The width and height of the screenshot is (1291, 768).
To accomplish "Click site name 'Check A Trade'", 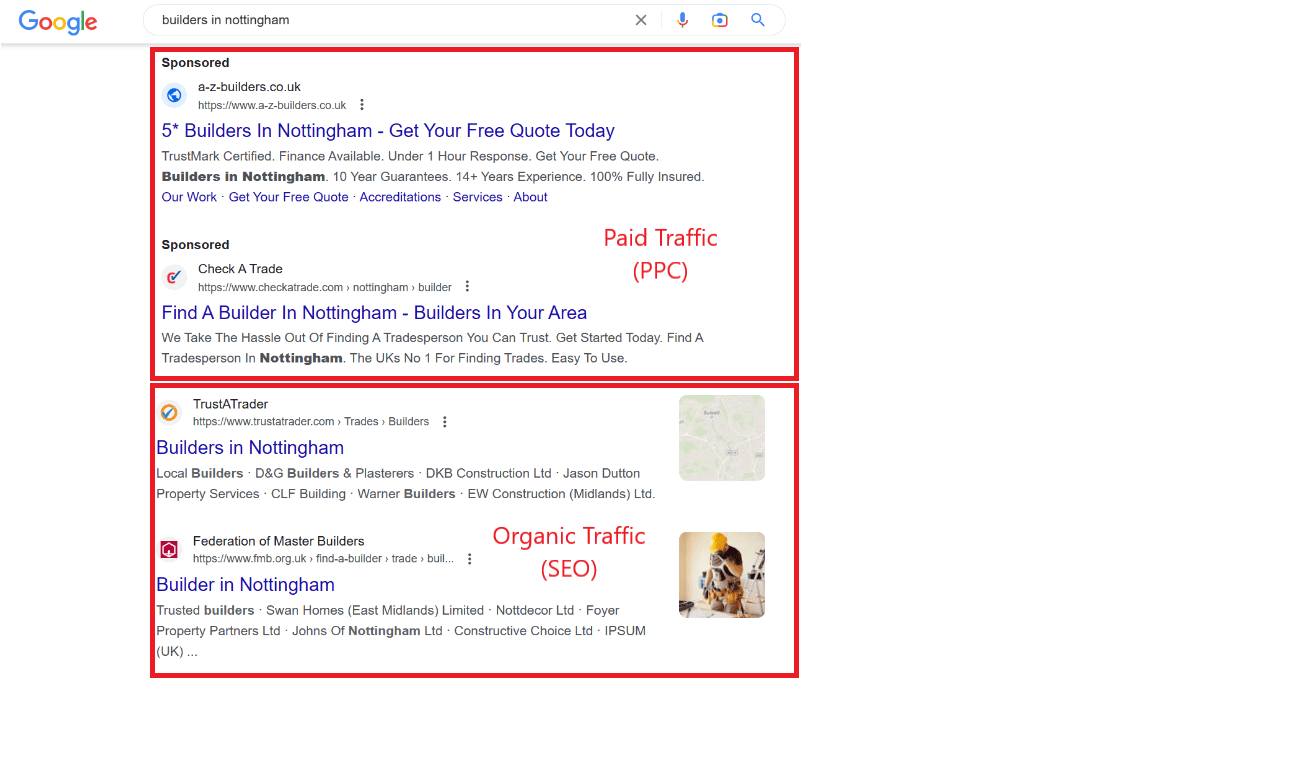I will [240, 269].
